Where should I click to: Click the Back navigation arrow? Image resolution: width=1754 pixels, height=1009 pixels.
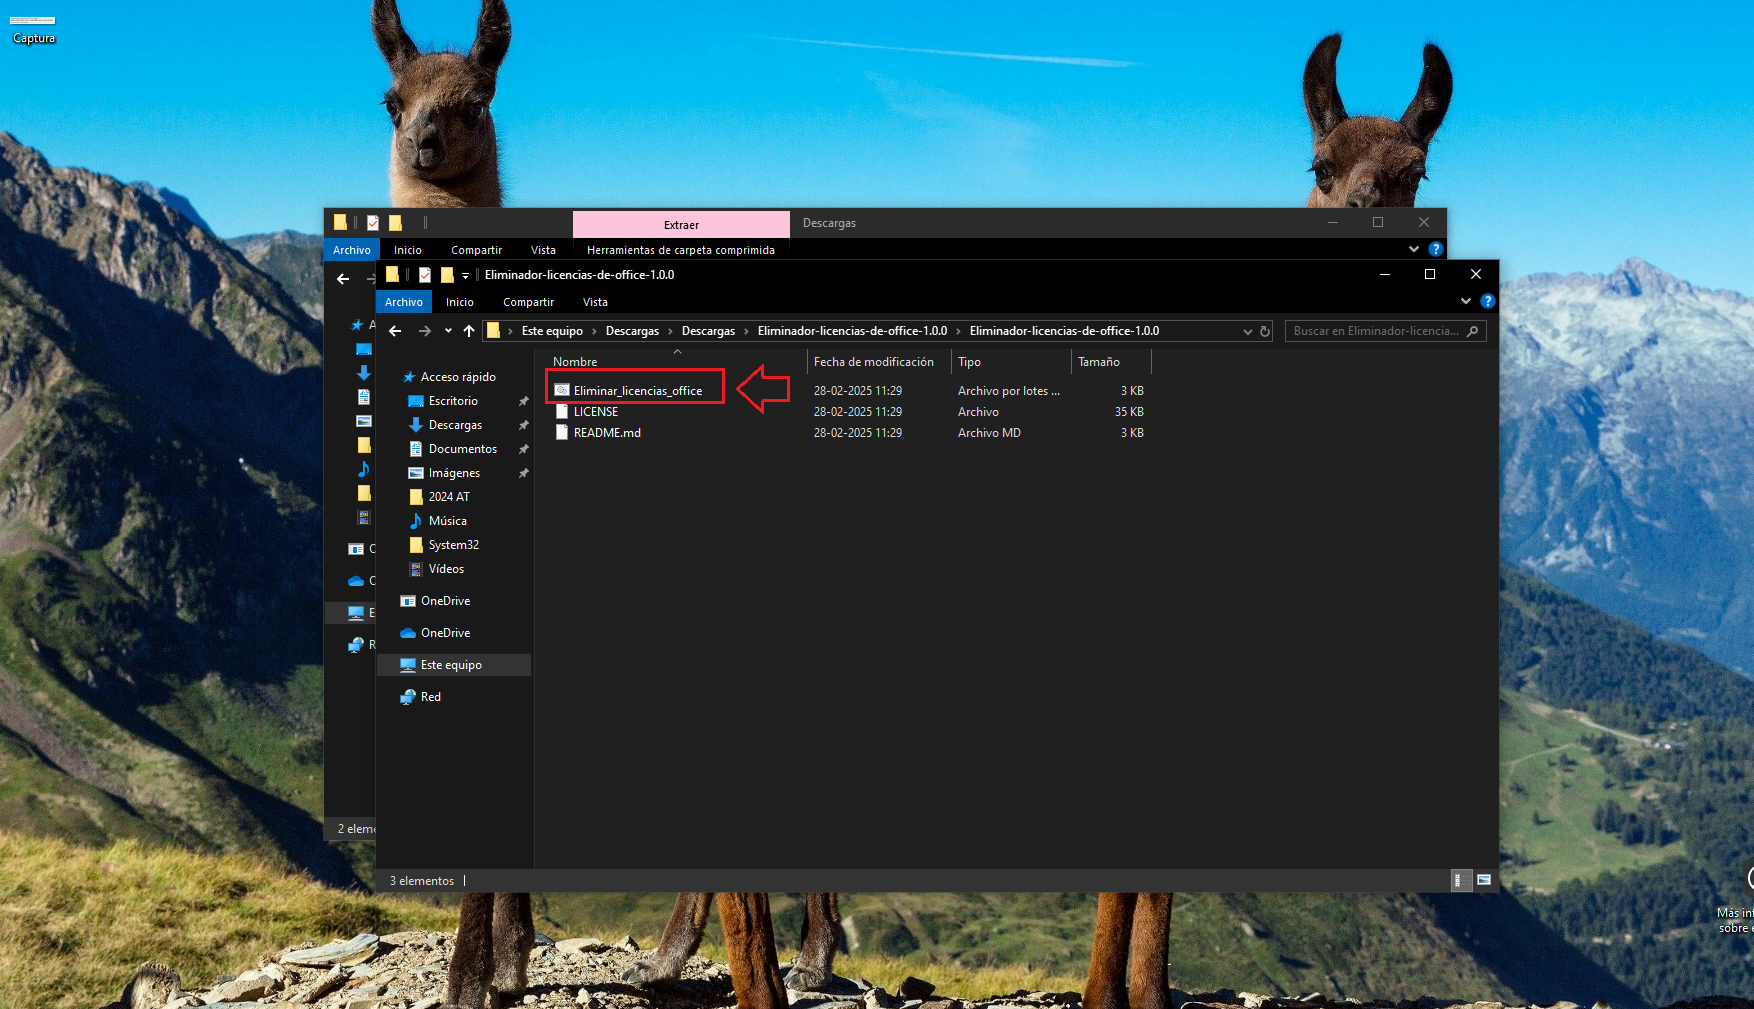pos(395,331)
